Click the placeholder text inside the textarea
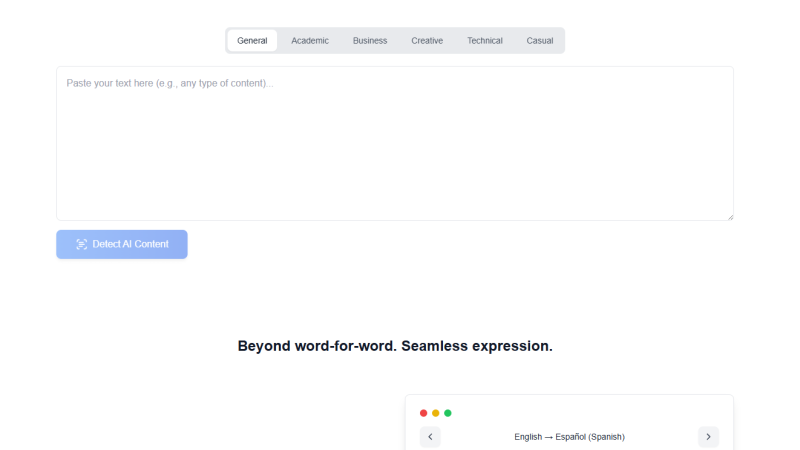800x450 pixels. point(170,83)
